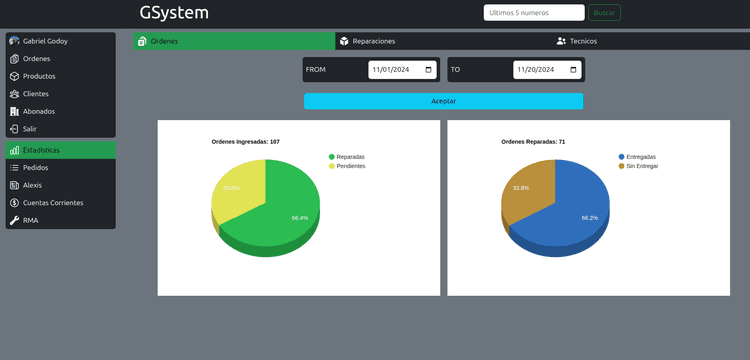The width and height of the screenshot is (750, 360).
Task: Click the Buscar button
Action: (x=604, y=13)
